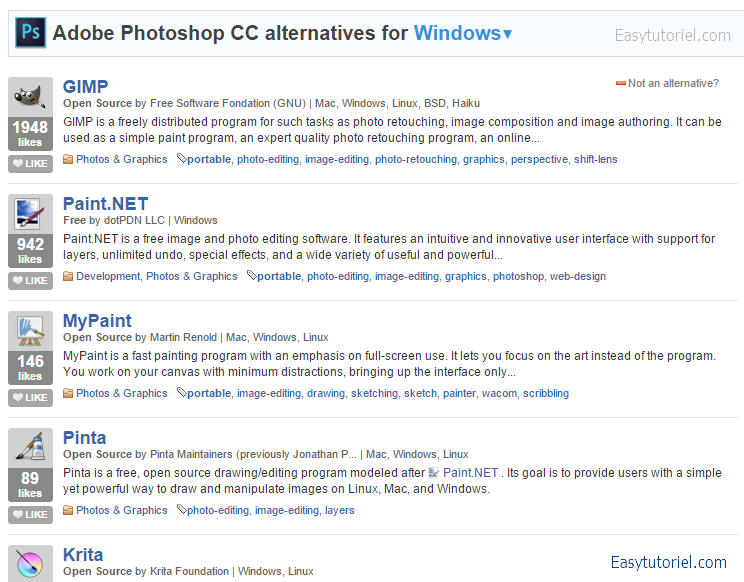Click the 942 likes counter for Paint.NET

coord(30,250)
